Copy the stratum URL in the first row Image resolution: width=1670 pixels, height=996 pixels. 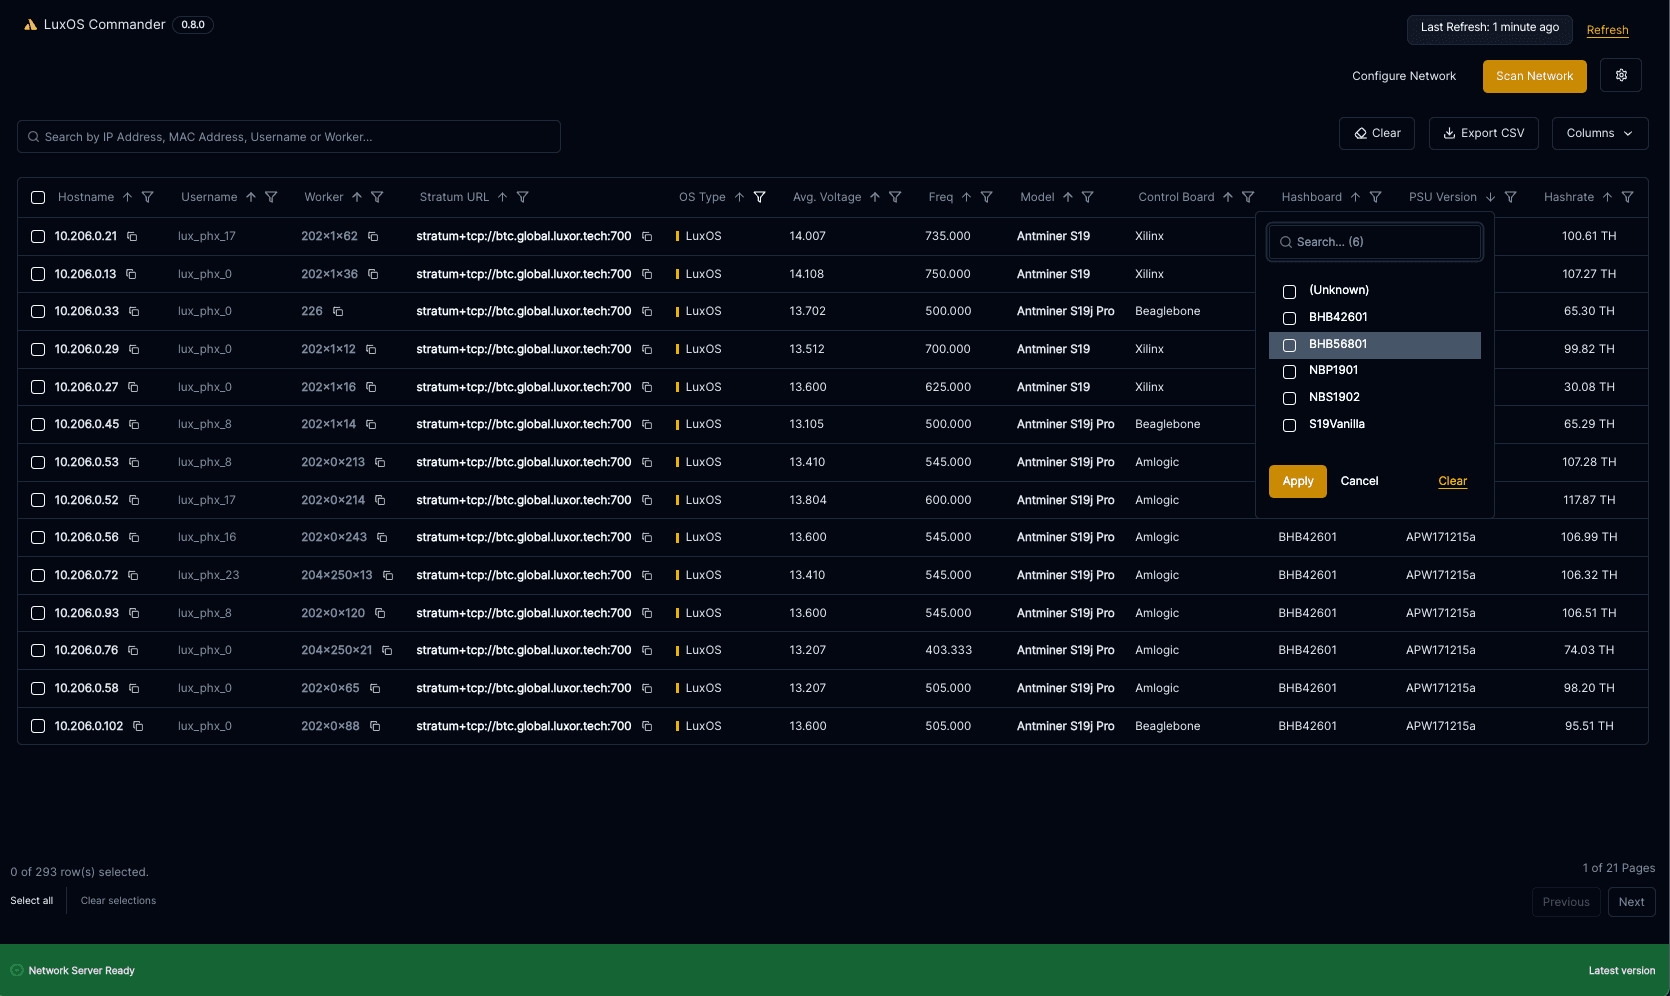[x=647, y=237]
